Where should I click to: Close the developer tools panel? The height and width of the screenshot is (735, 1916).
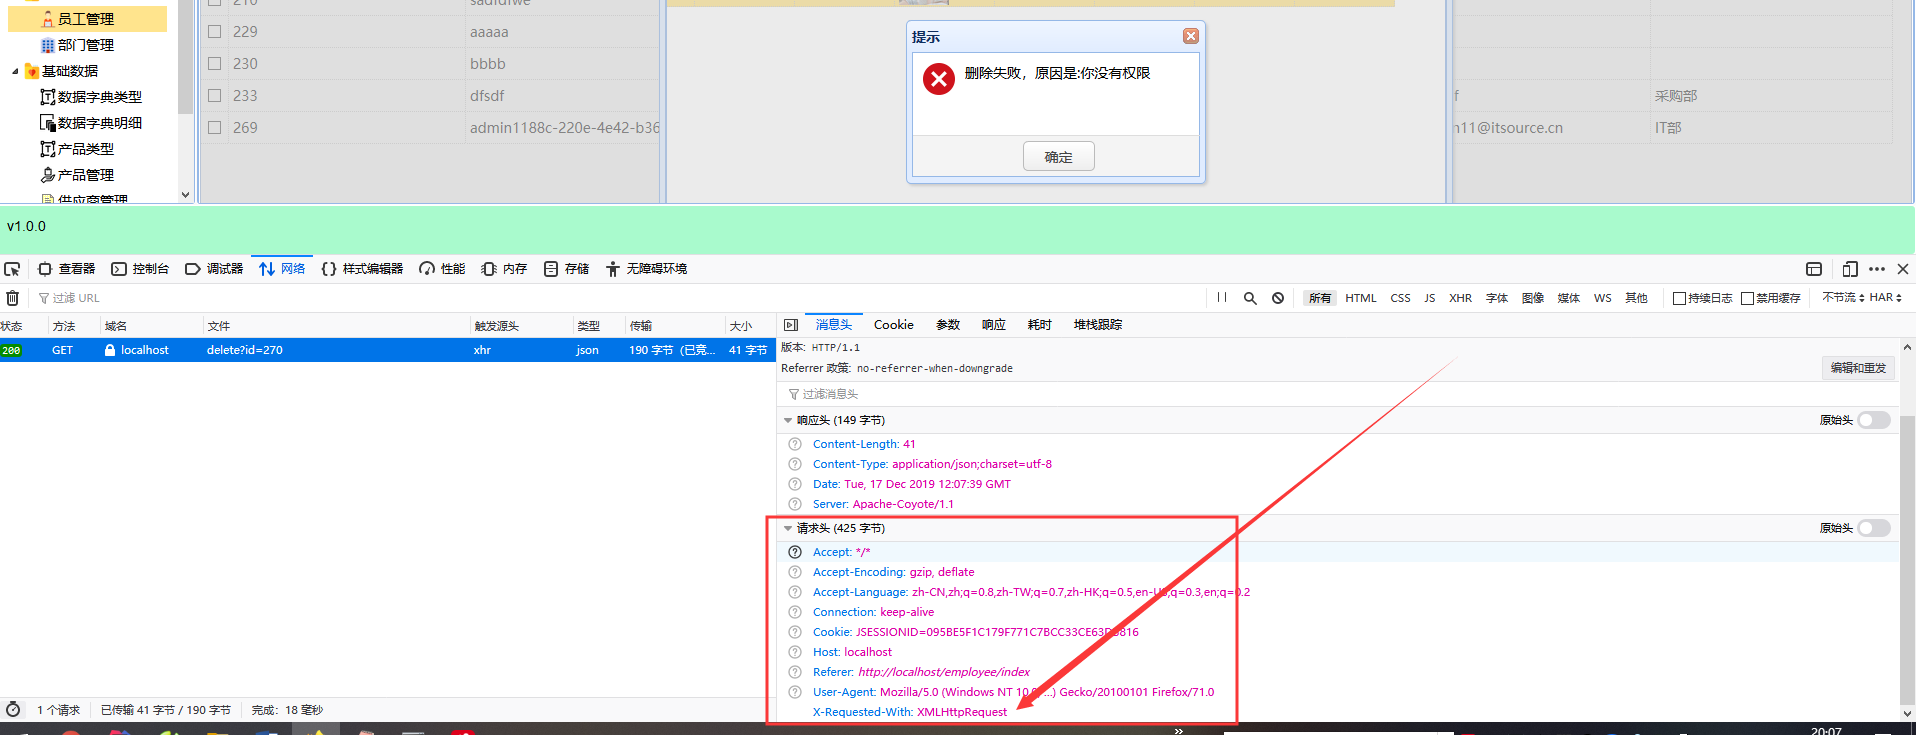[x=1903, y=269]
